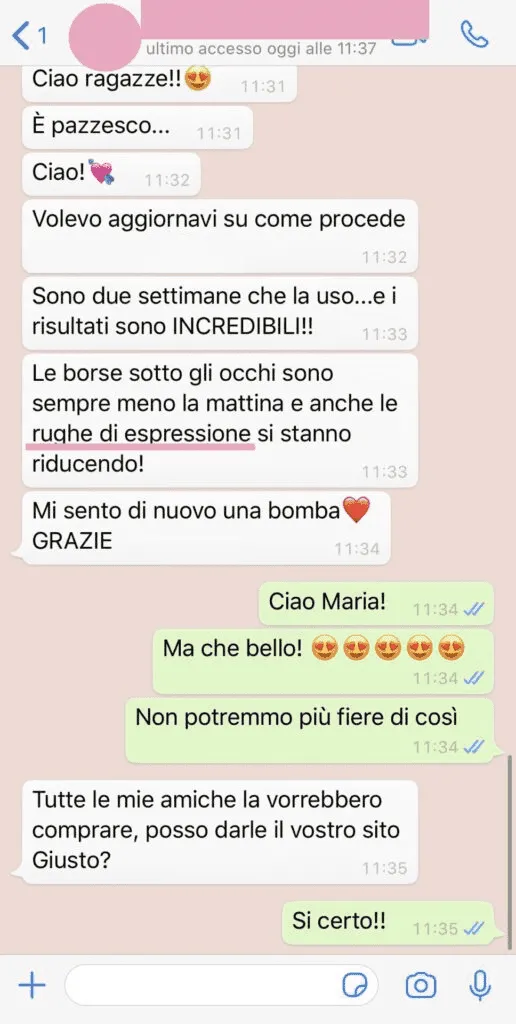Tap the 'È pazzesco...' message
516x1024 pixels.
[137, 127]
